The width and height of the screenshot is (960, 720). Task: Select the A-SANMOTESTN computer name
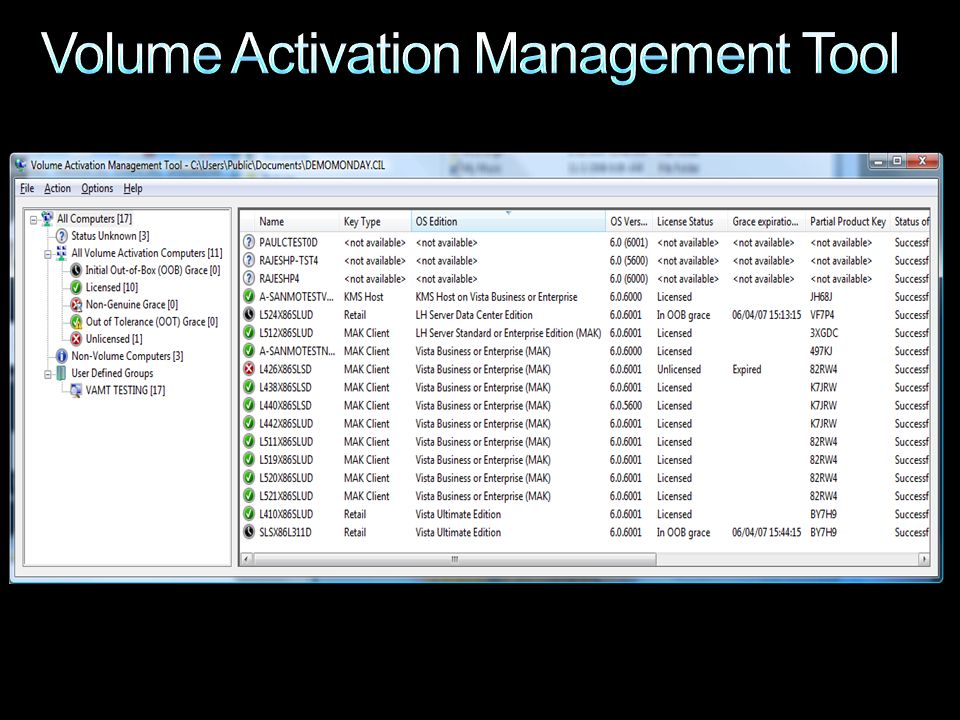(297, 351)
